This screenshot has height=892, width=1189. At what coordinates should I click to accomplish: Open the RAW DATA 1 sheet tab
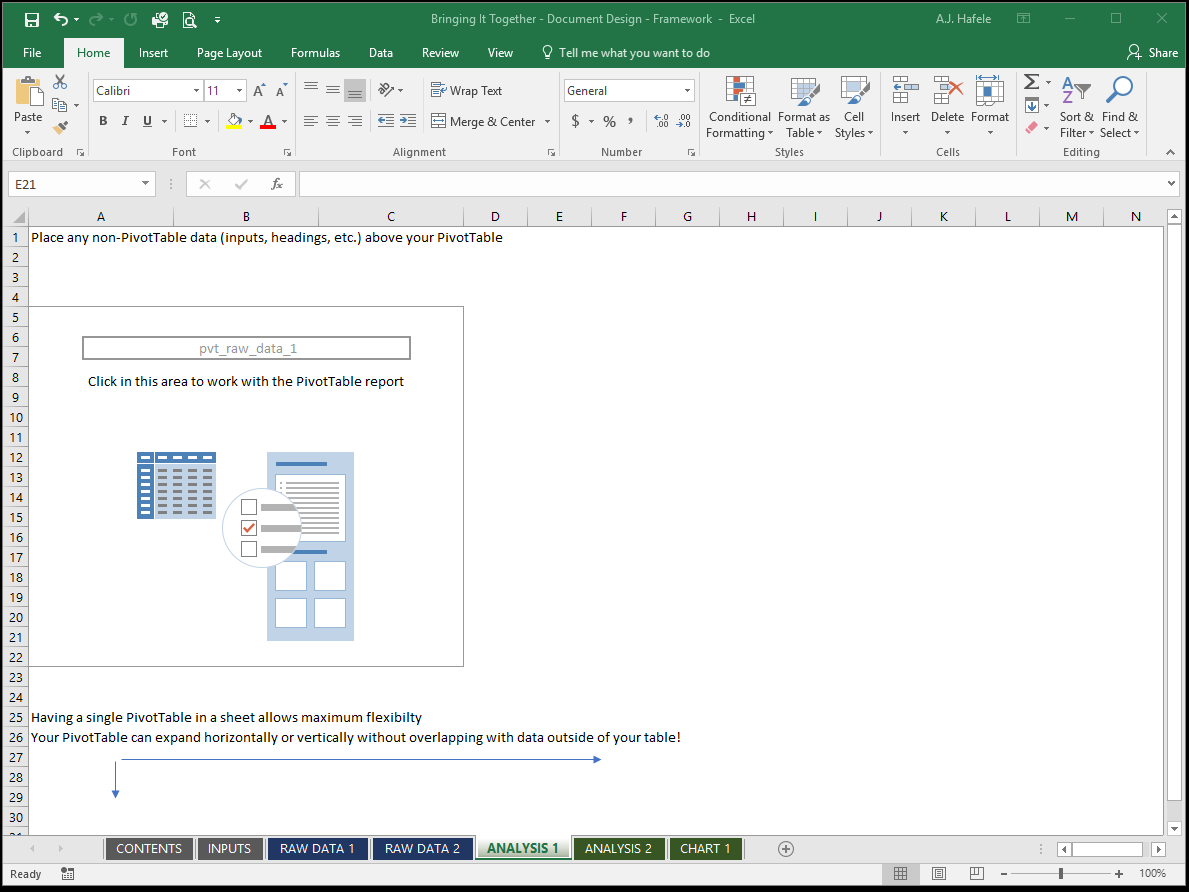(317, 848)
